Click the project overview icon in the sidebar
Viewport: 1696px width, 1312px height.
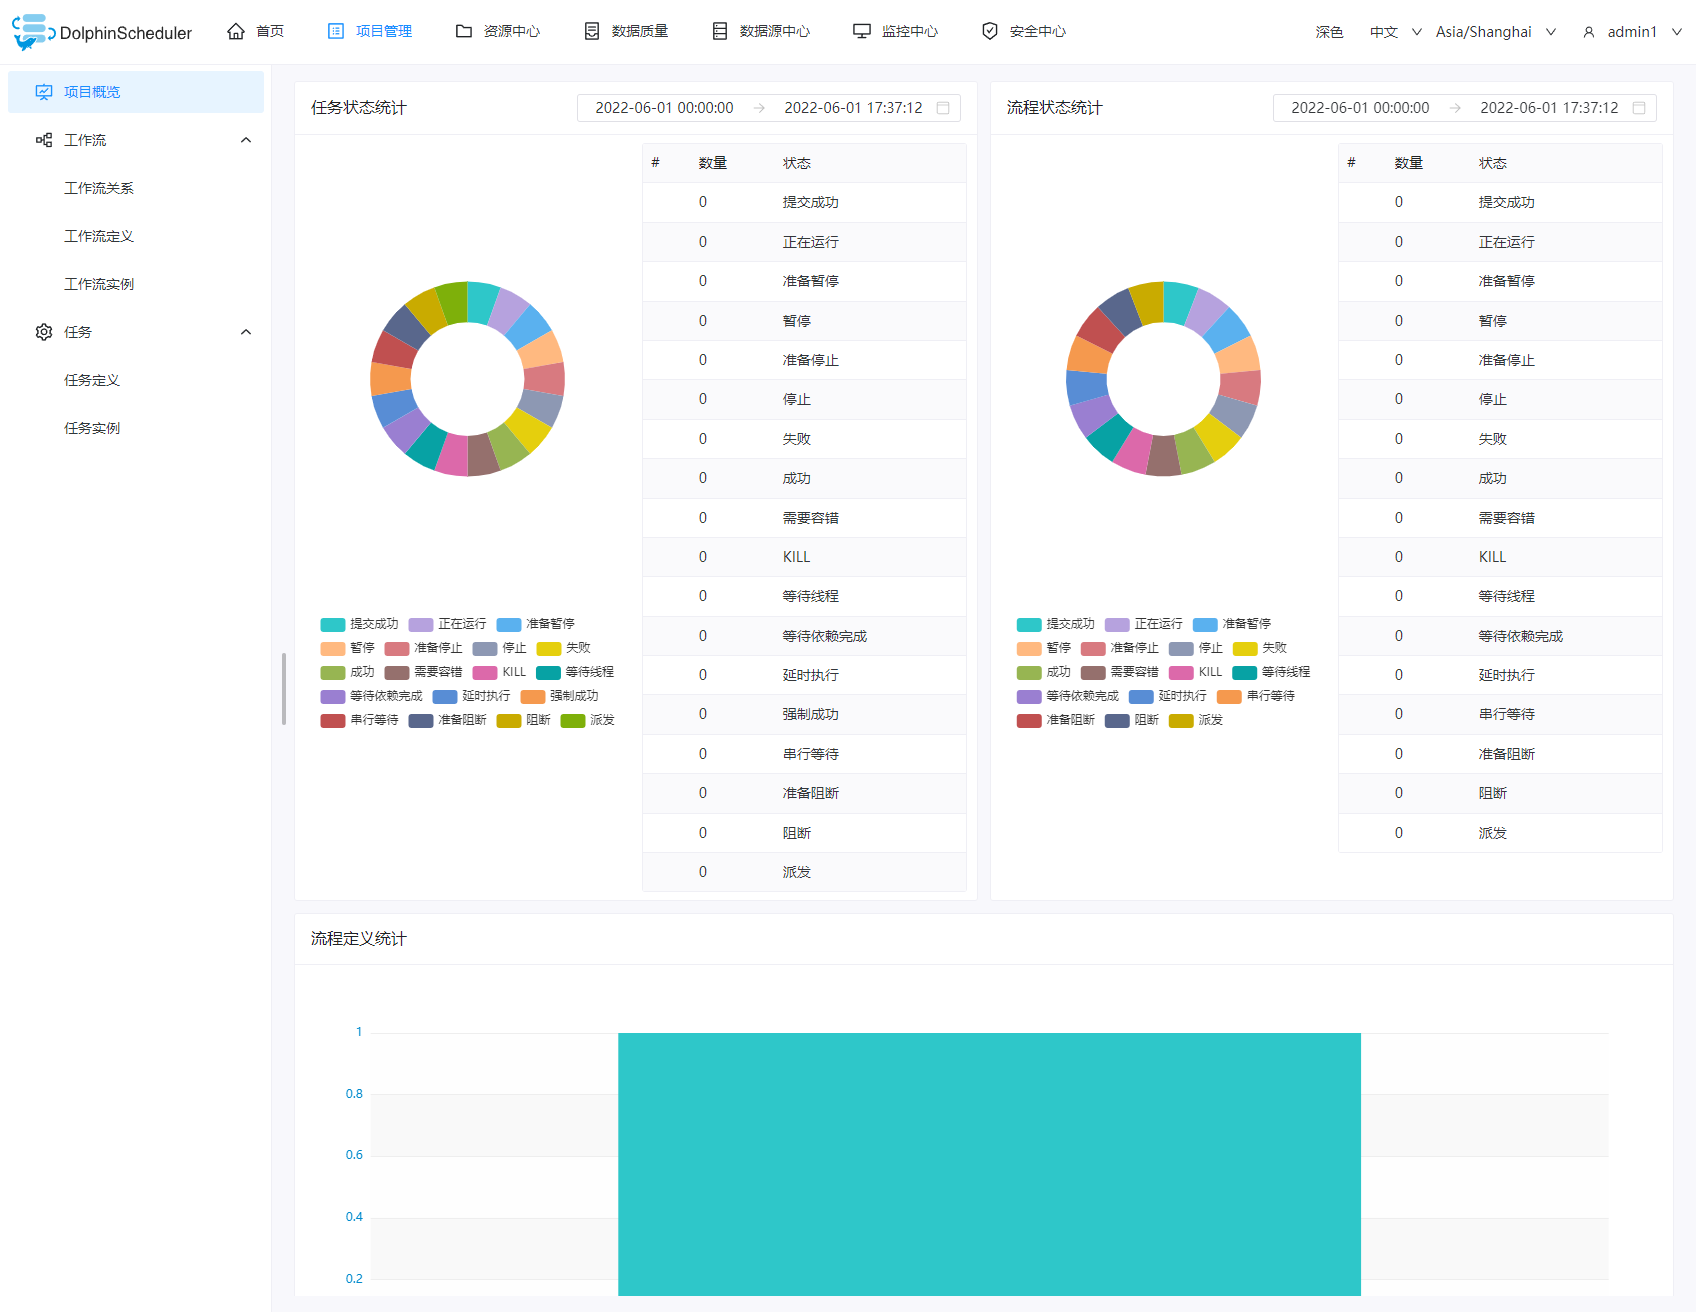44,92
